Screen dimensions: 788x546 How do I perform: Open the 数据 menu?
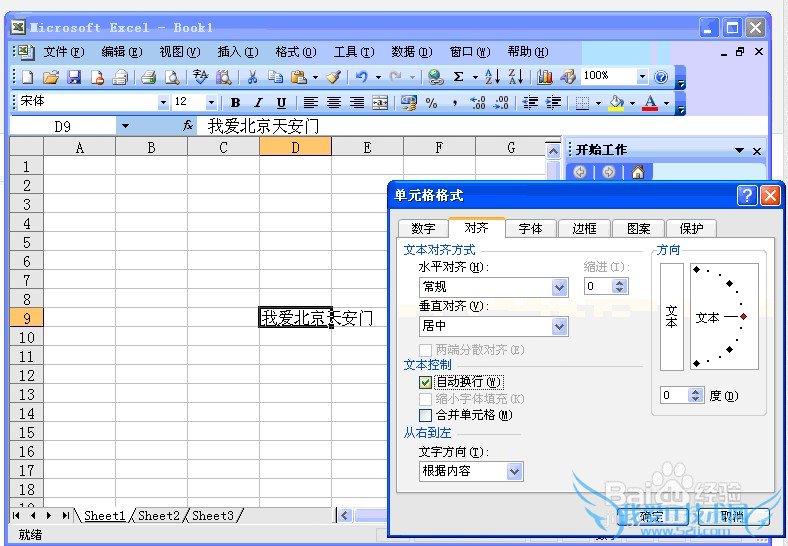pos(412,52)
